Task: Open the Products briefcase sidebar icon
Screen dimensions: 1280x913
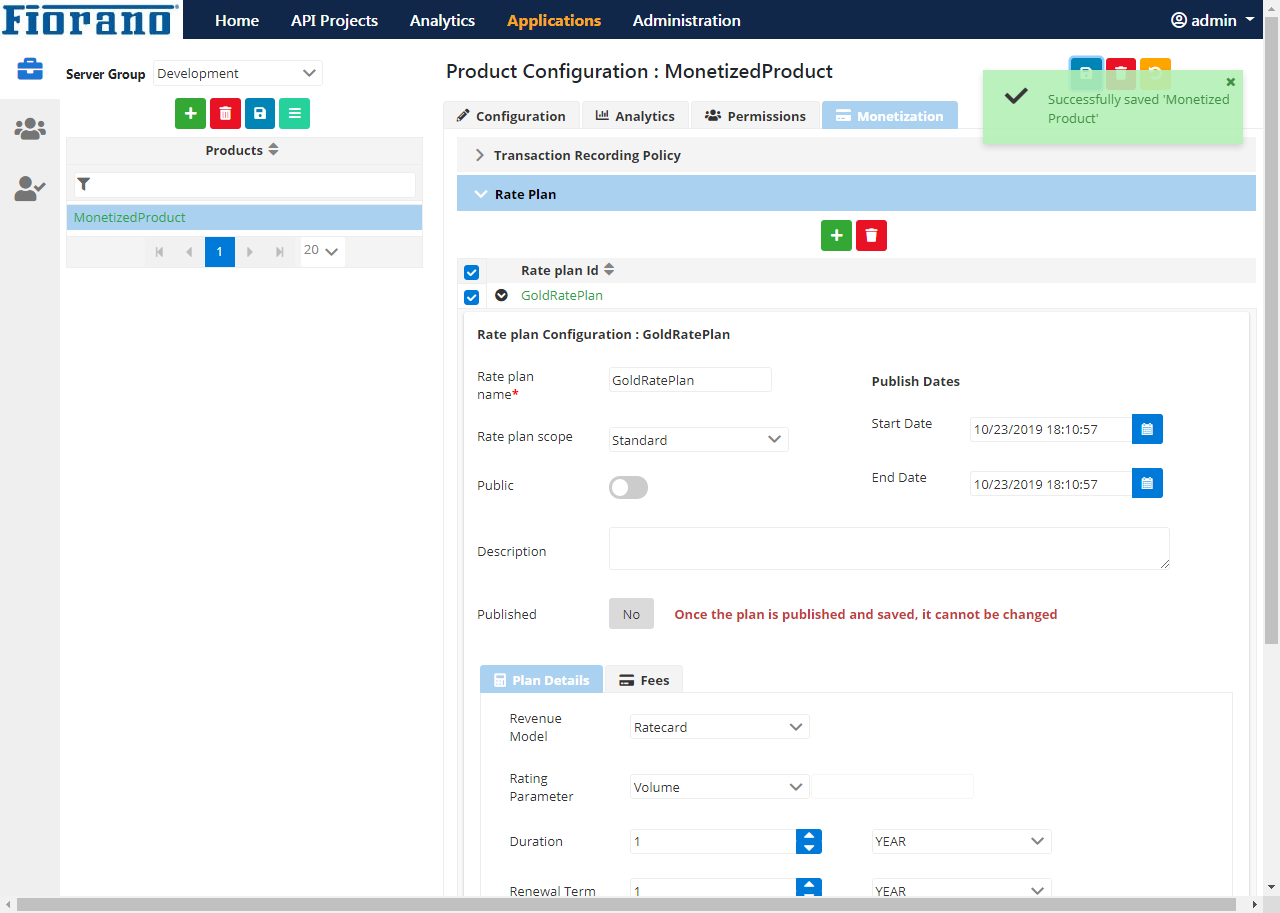Action: point(30,69)
